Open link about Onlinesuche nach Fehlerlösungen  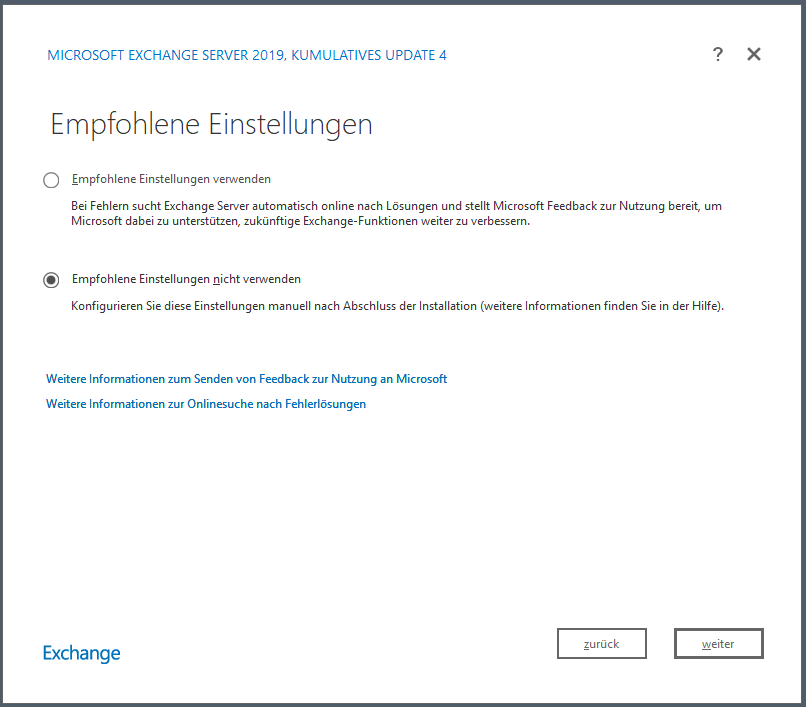tap(206, 404)
